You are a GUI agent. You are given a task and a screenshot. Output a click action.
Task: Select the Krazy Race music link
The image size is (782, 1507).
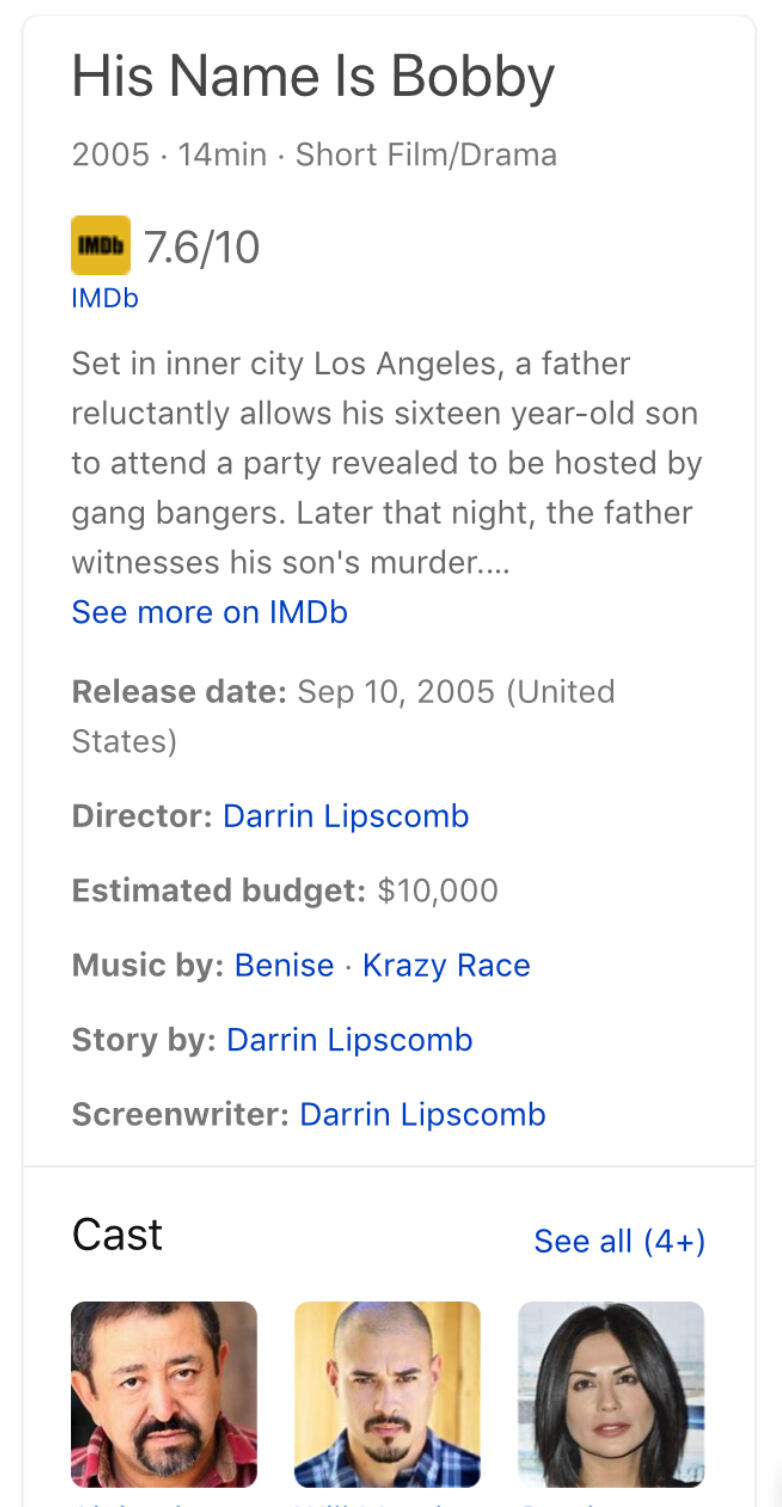(x=446, y=965)
